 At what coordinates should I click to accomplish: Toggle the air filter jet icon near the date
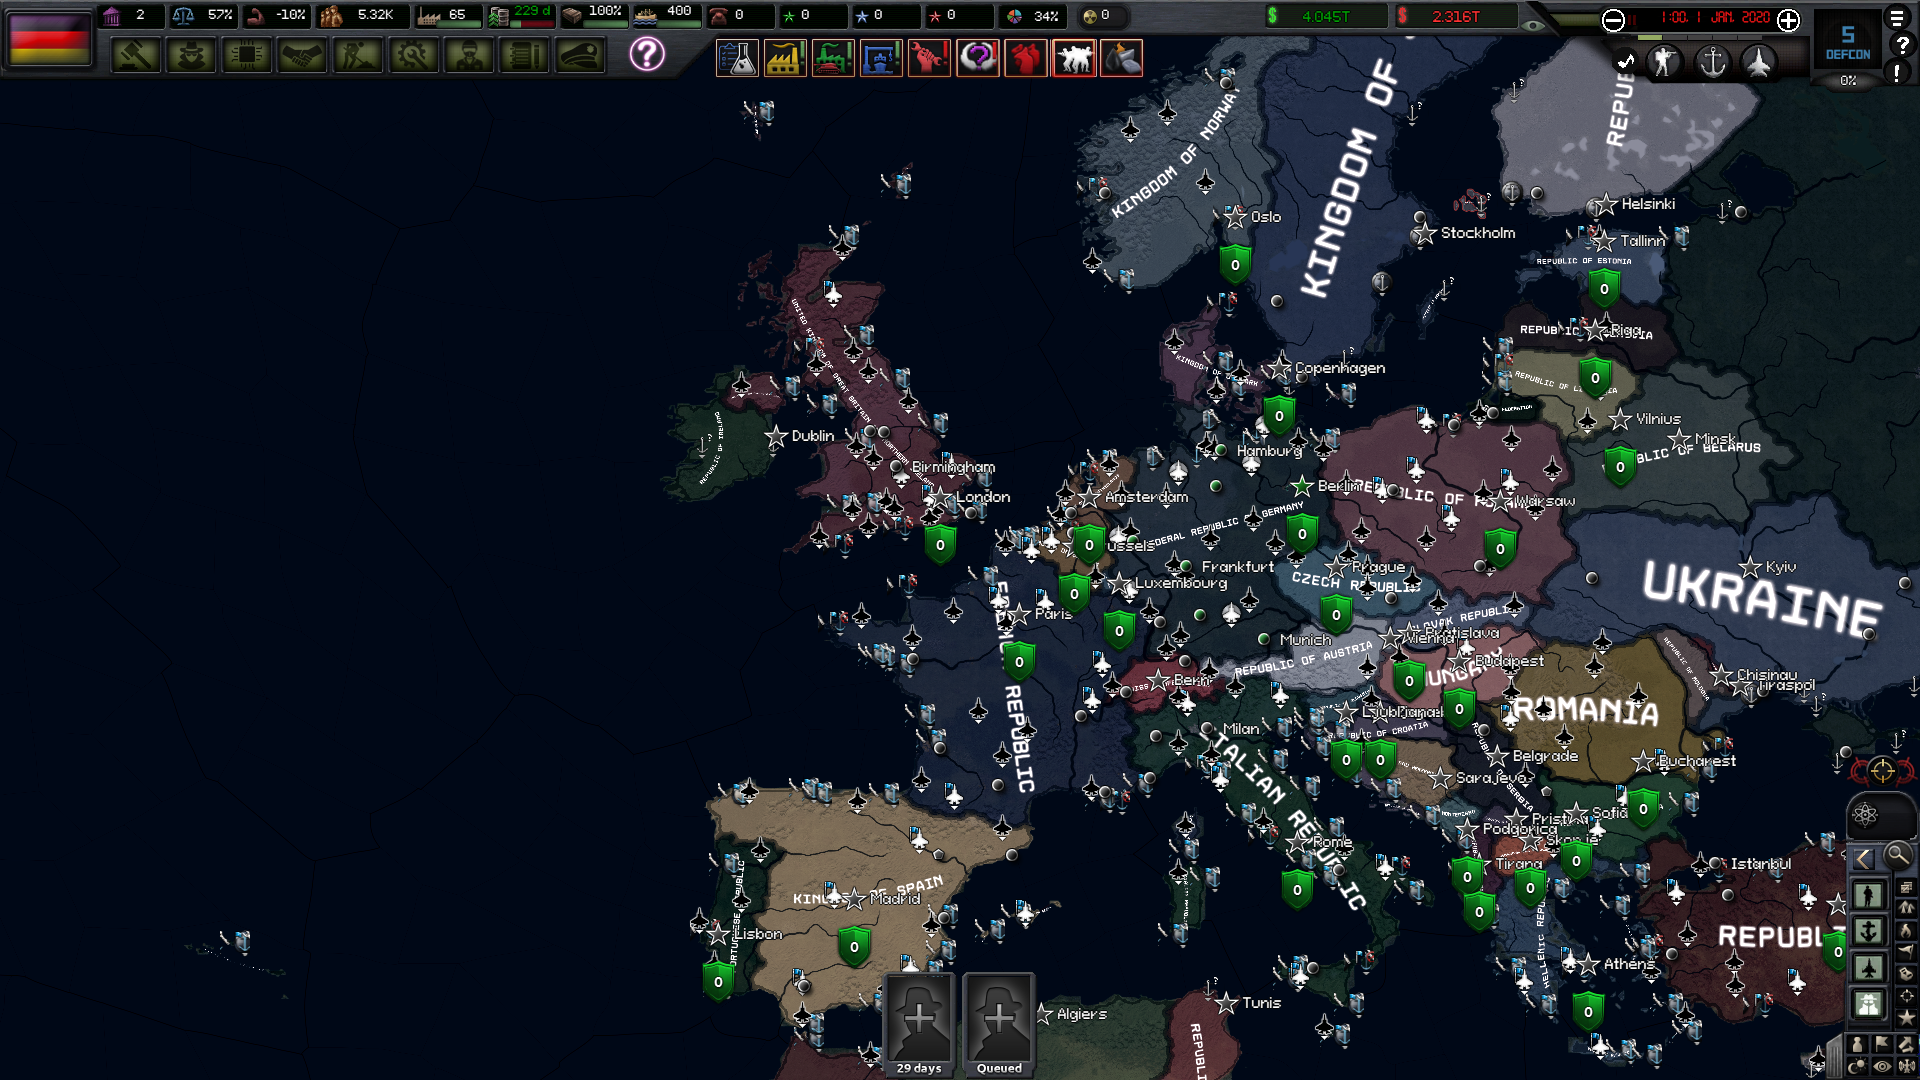tap(1759, 62)
